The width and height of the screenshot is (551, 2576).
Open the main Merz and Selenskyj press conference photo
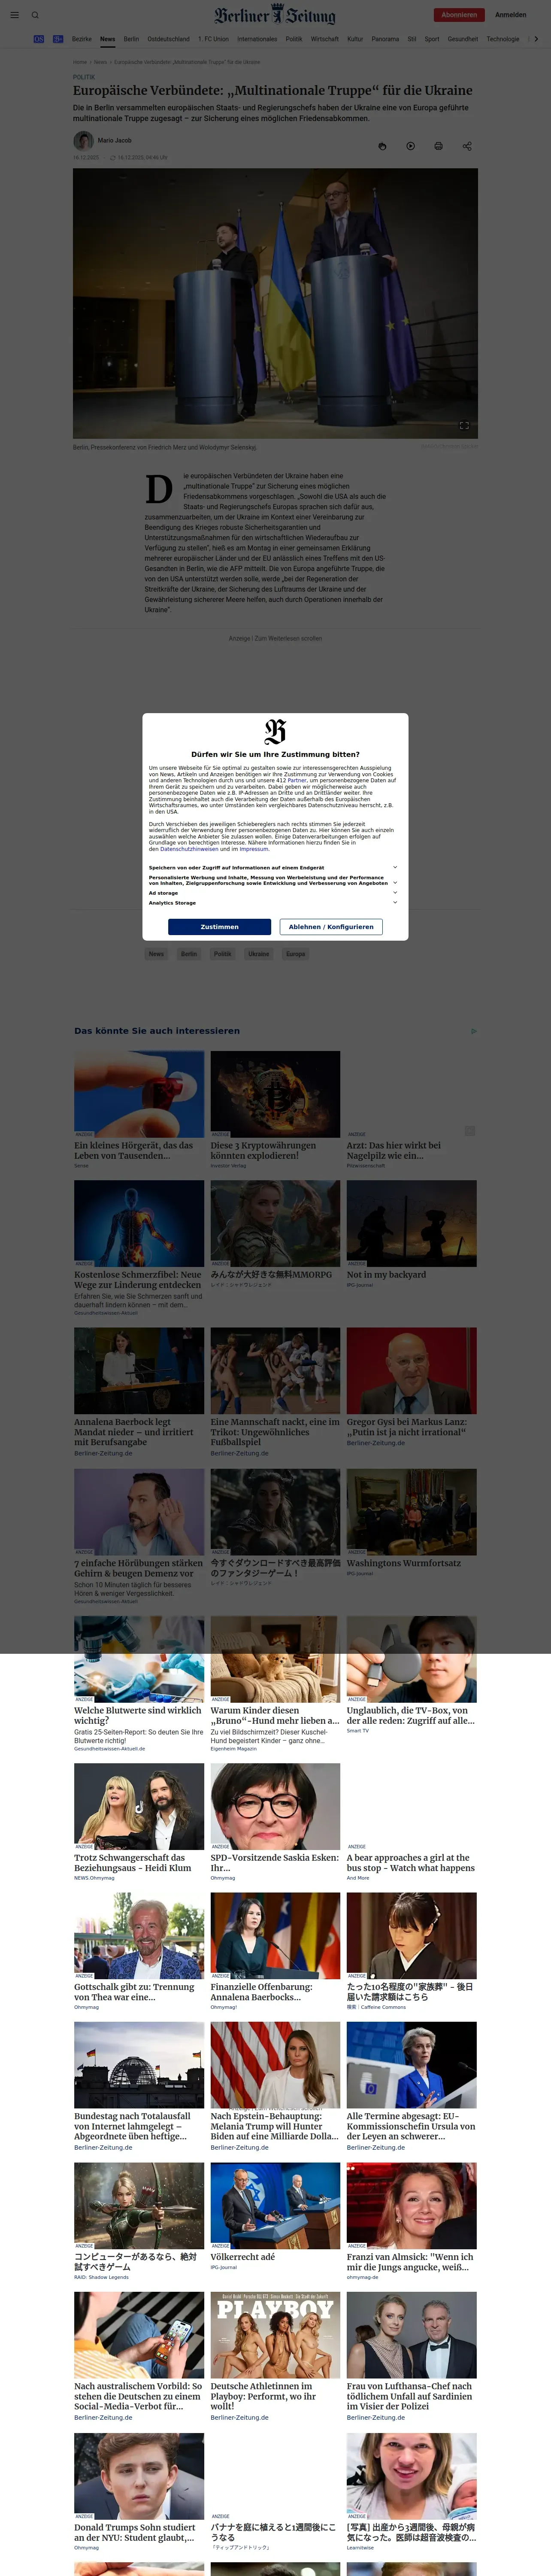275,303
